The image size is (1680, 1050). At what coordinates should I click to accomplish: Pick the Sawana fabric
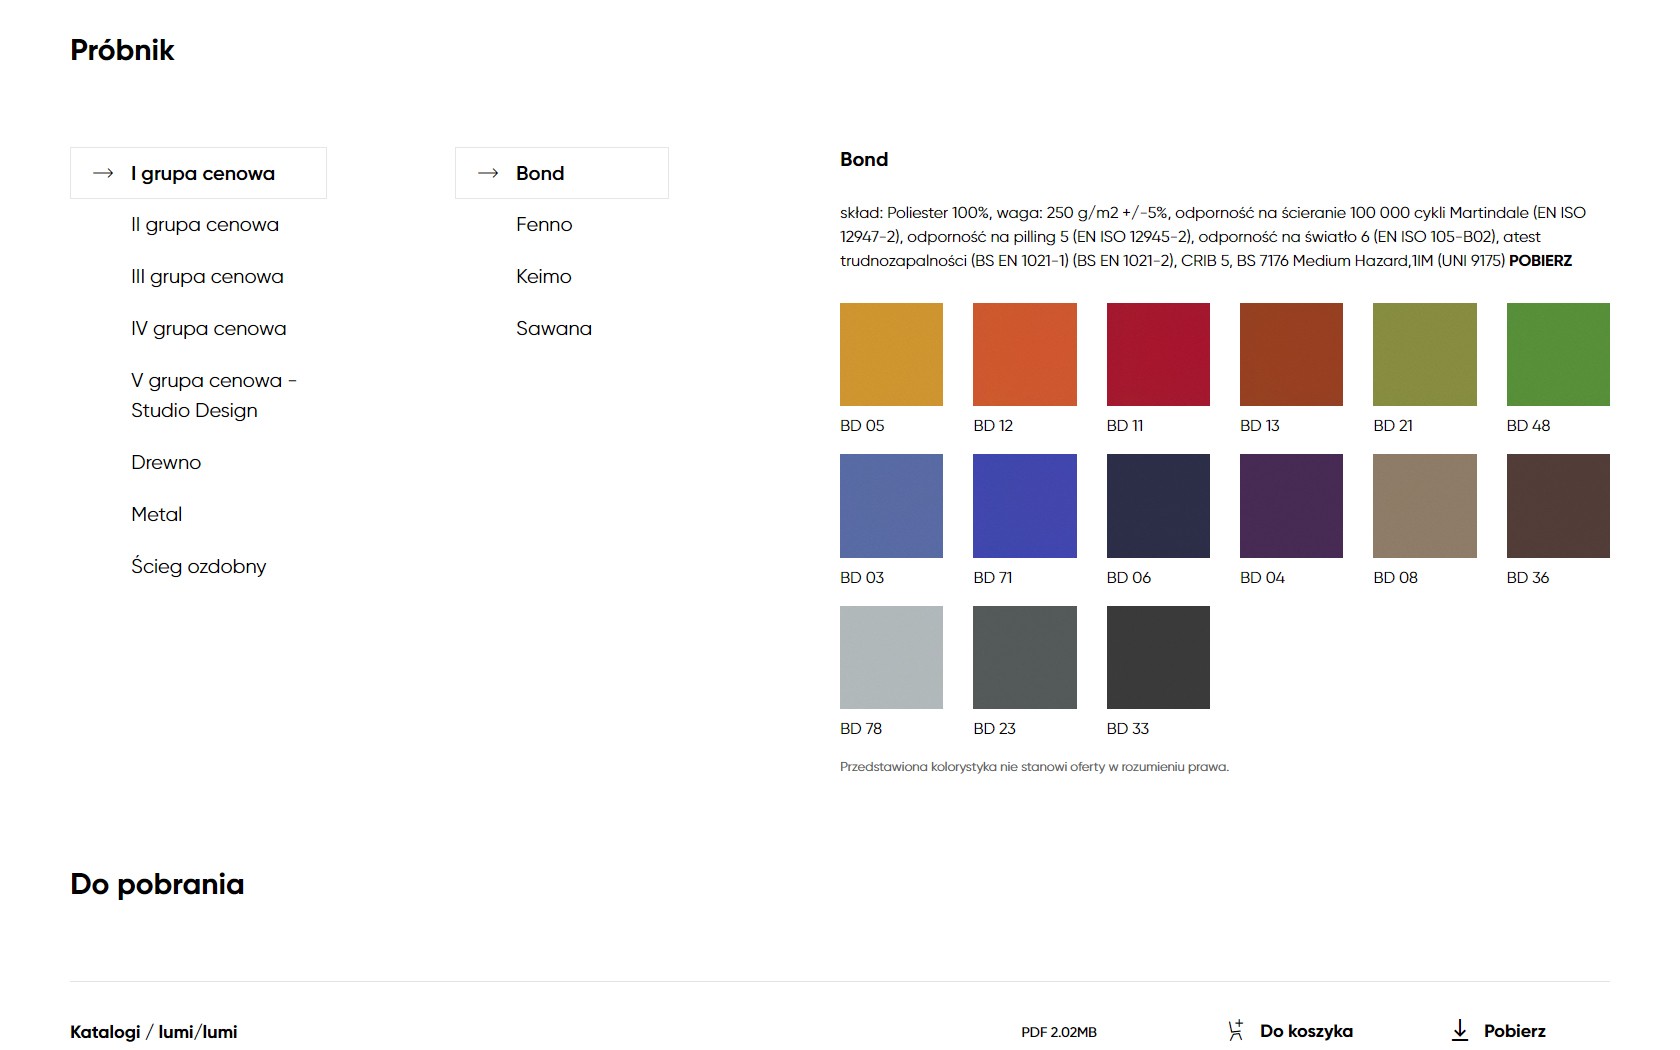(x=554, y=329)
